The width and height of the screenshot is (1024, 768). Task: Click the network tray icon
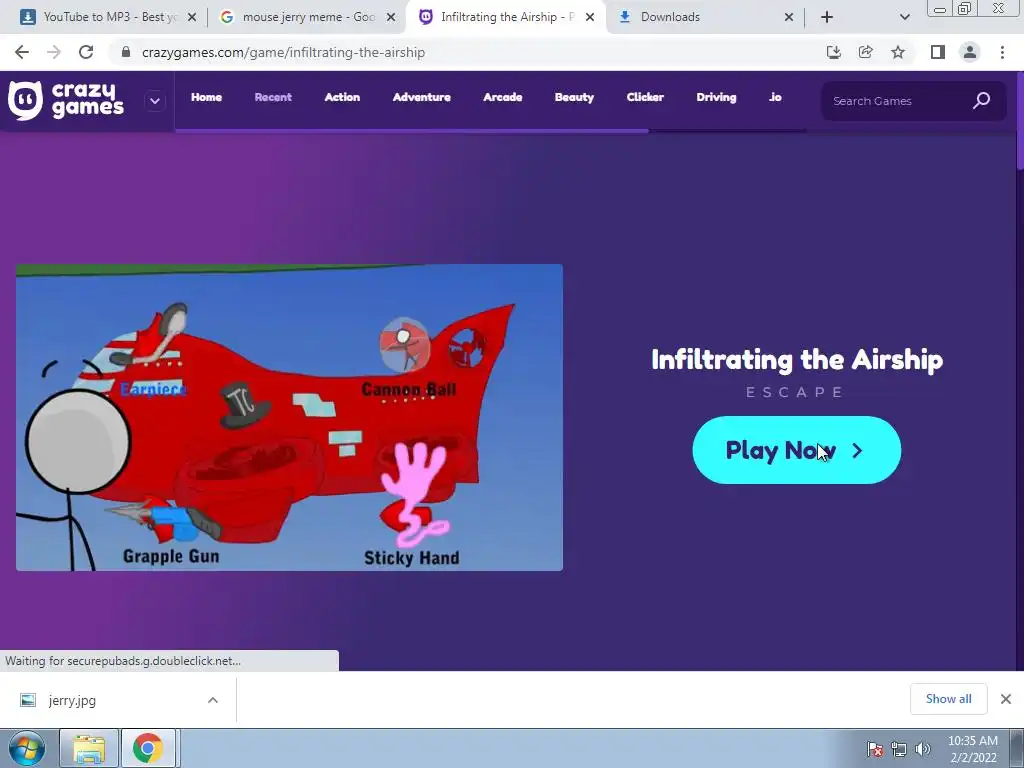pos(899,749)
